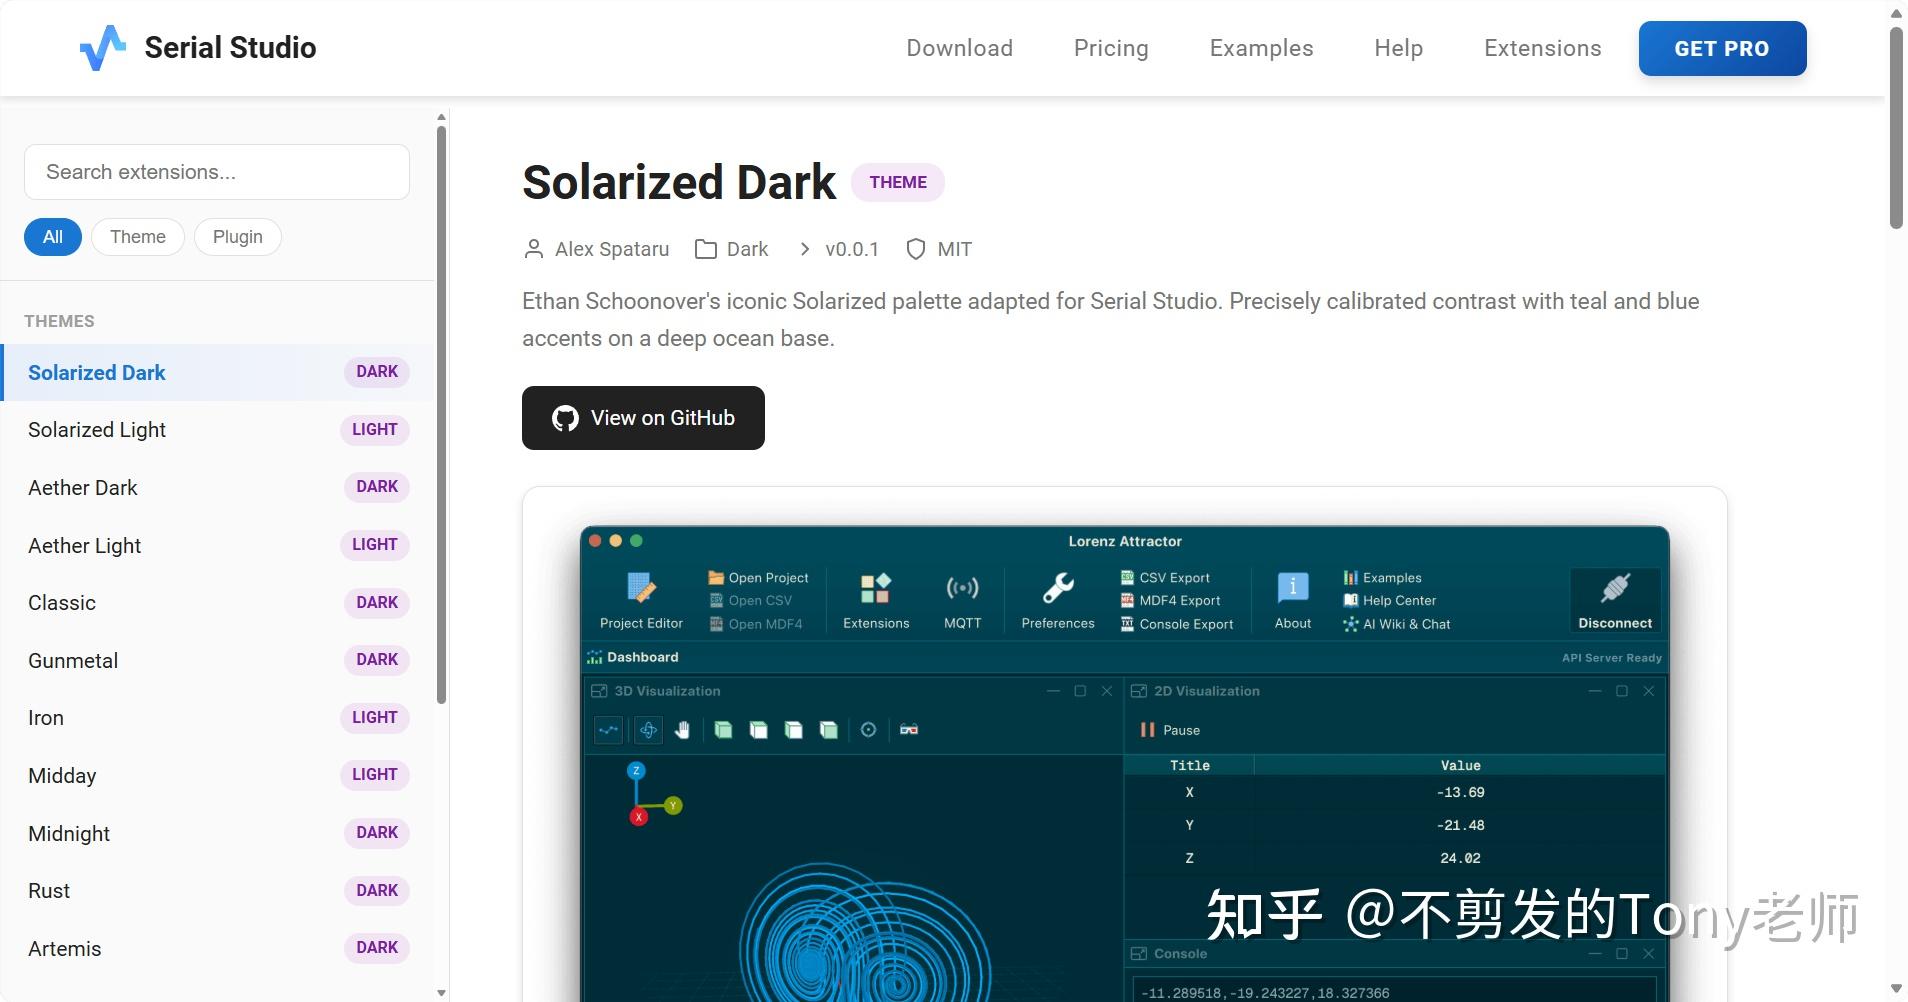Click the Serial Studio logo icon

point(103,48)
